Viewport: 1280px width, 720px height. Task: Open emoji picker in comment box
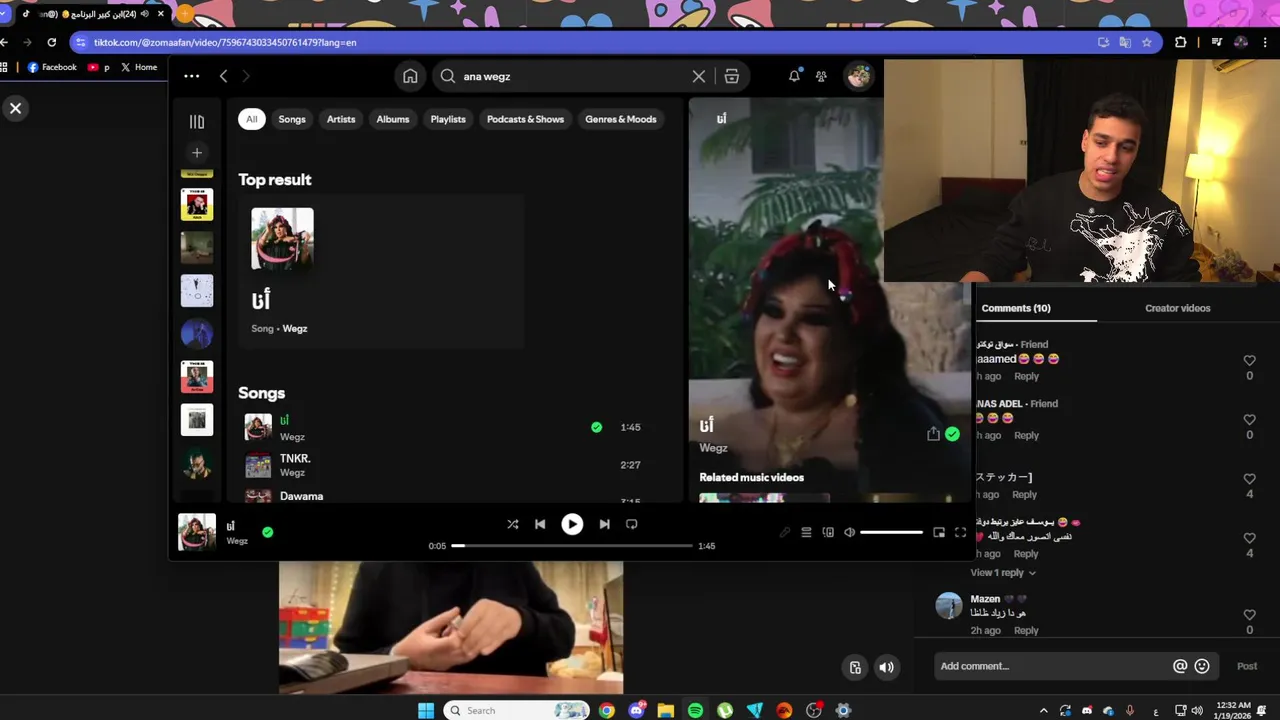[x=1202, y=666]
